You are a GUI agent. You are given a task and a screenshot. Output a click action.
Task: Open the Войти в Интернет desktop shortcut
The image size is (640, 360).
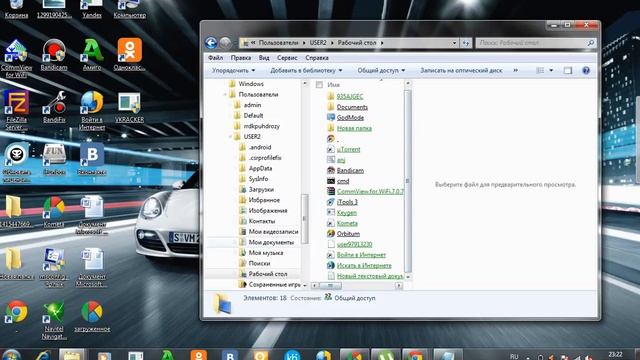[x=92, y=110]
